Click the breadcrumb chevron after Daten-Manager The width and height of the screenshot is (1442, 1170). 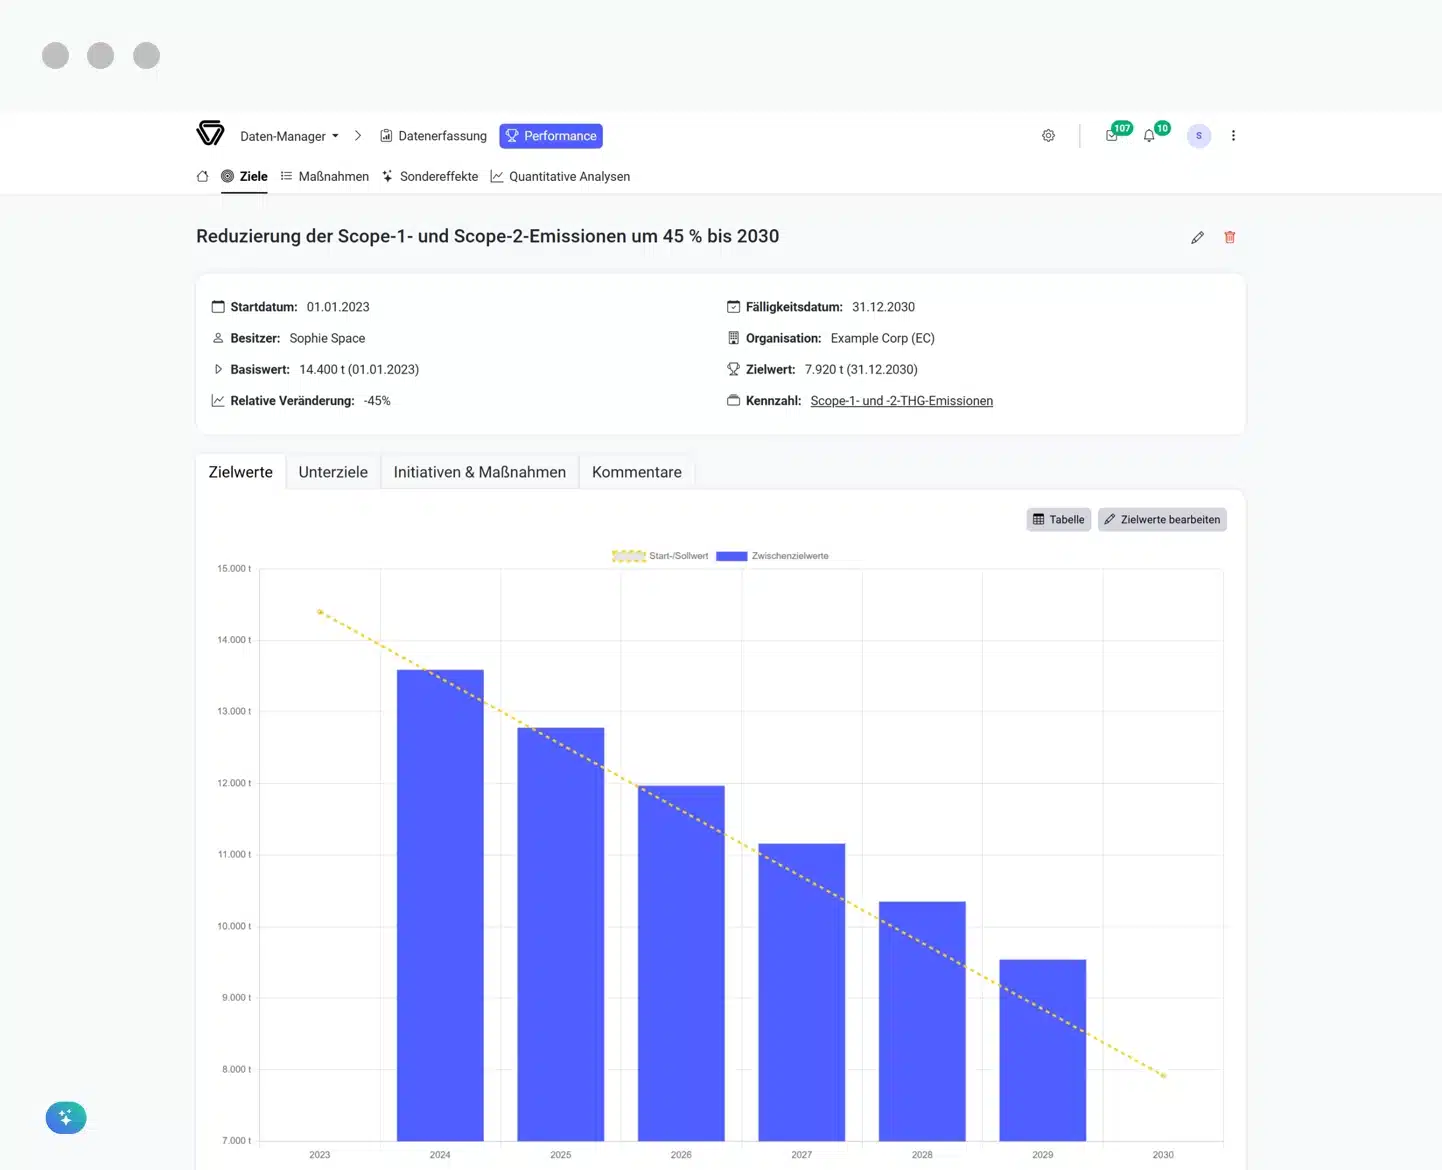click(x=358, y=136)
